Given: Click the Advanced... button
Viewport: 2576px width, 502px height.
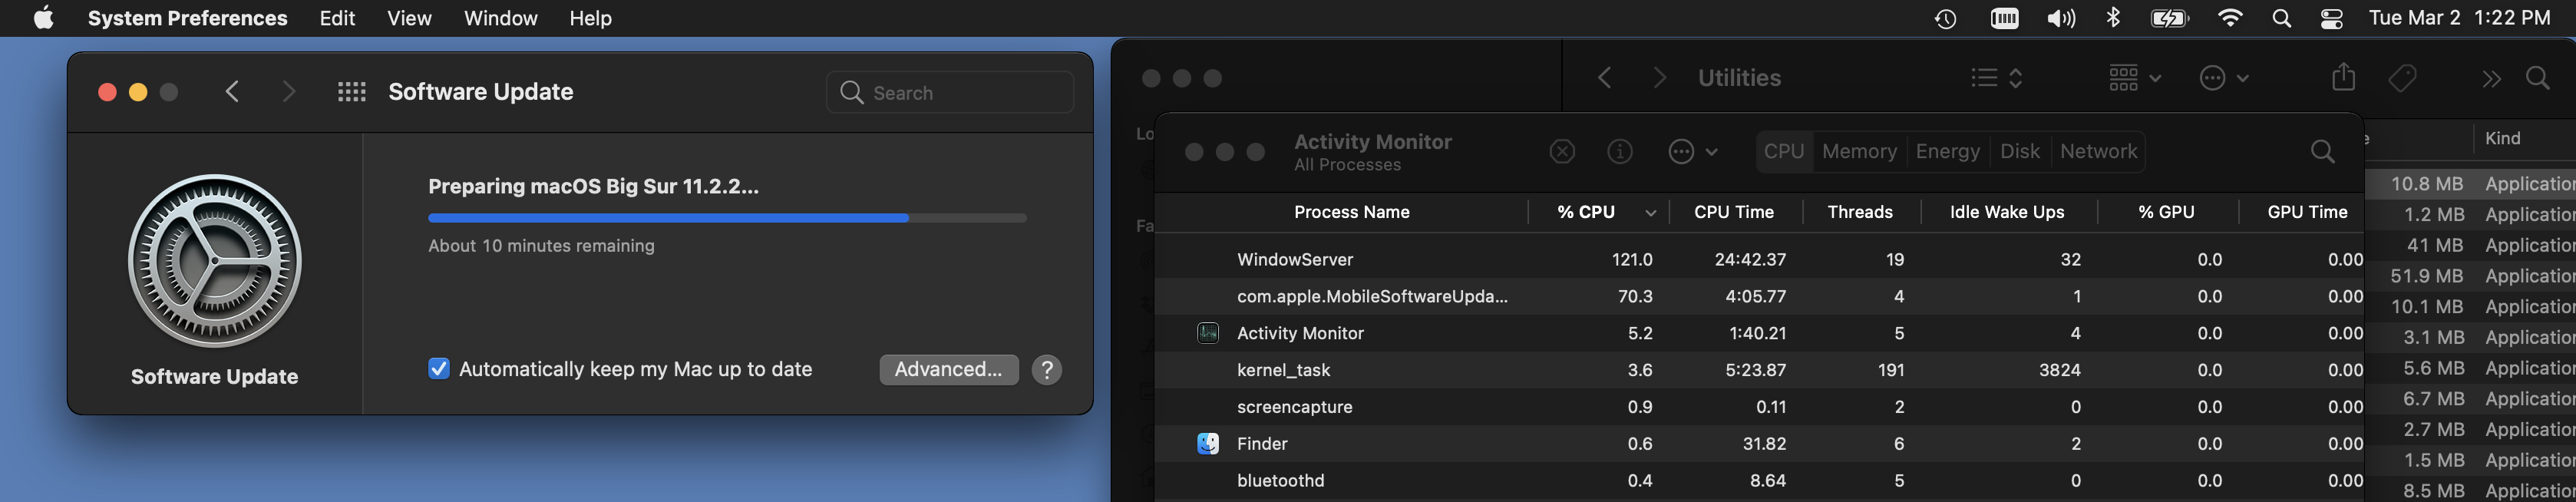Looking at the screenshot, I should pyautogui.click(x=948, y=370).
